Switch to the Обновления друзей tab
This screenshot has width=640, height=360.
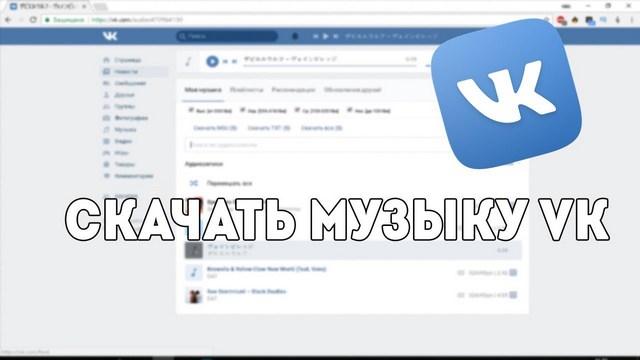(352, 90)
